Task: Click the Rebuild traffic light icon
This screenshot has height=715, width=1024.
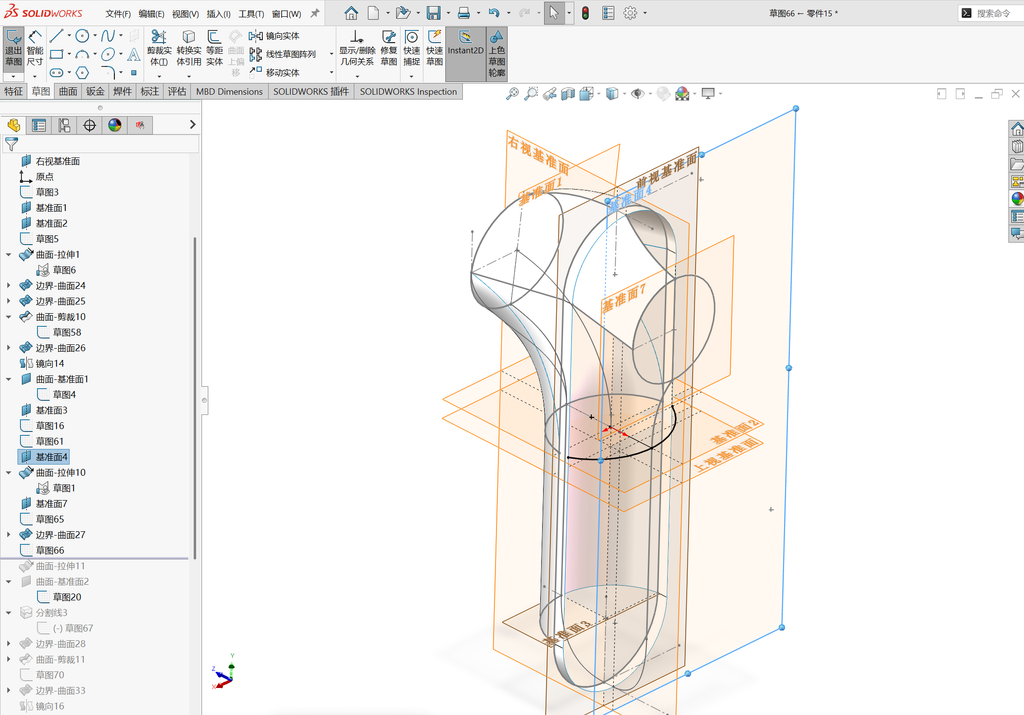Action: pyautogui.click(x=585, y=13)
